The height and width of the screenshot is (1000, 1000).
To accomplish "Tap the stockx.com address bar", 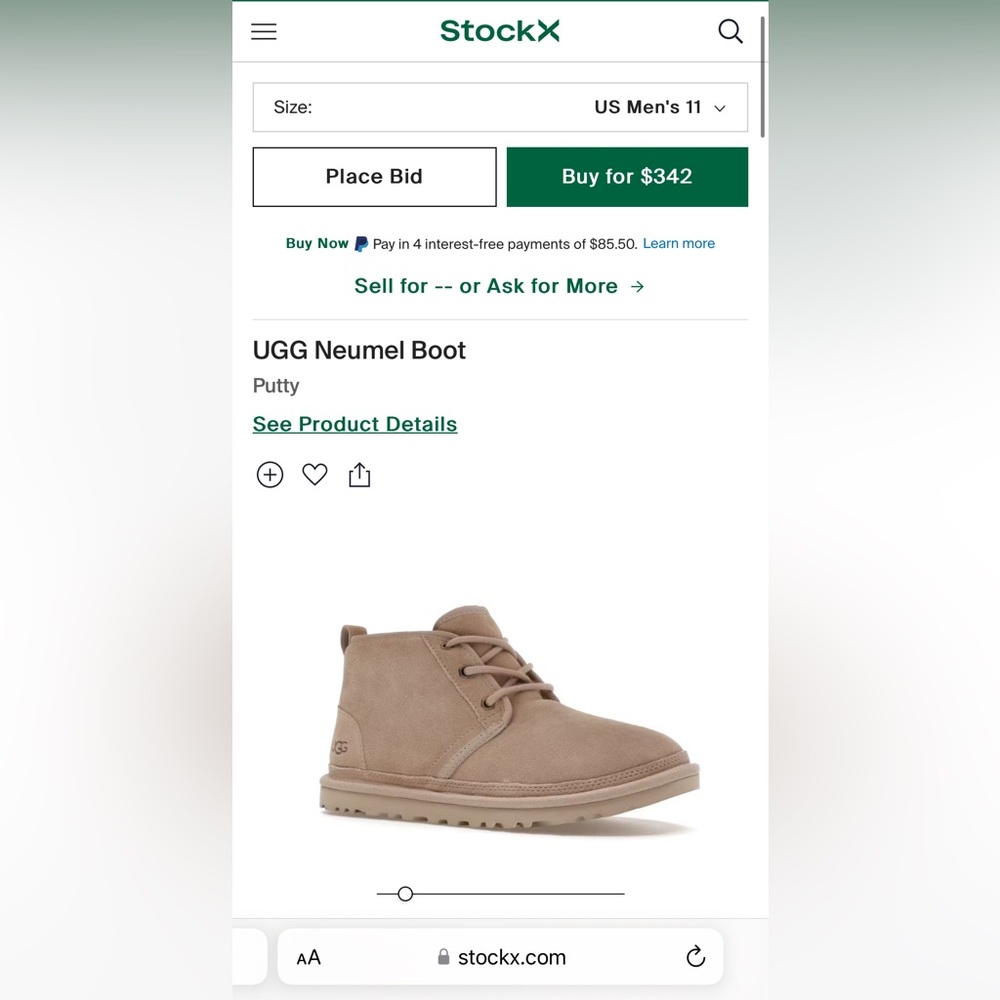I will tap(502, 958).
